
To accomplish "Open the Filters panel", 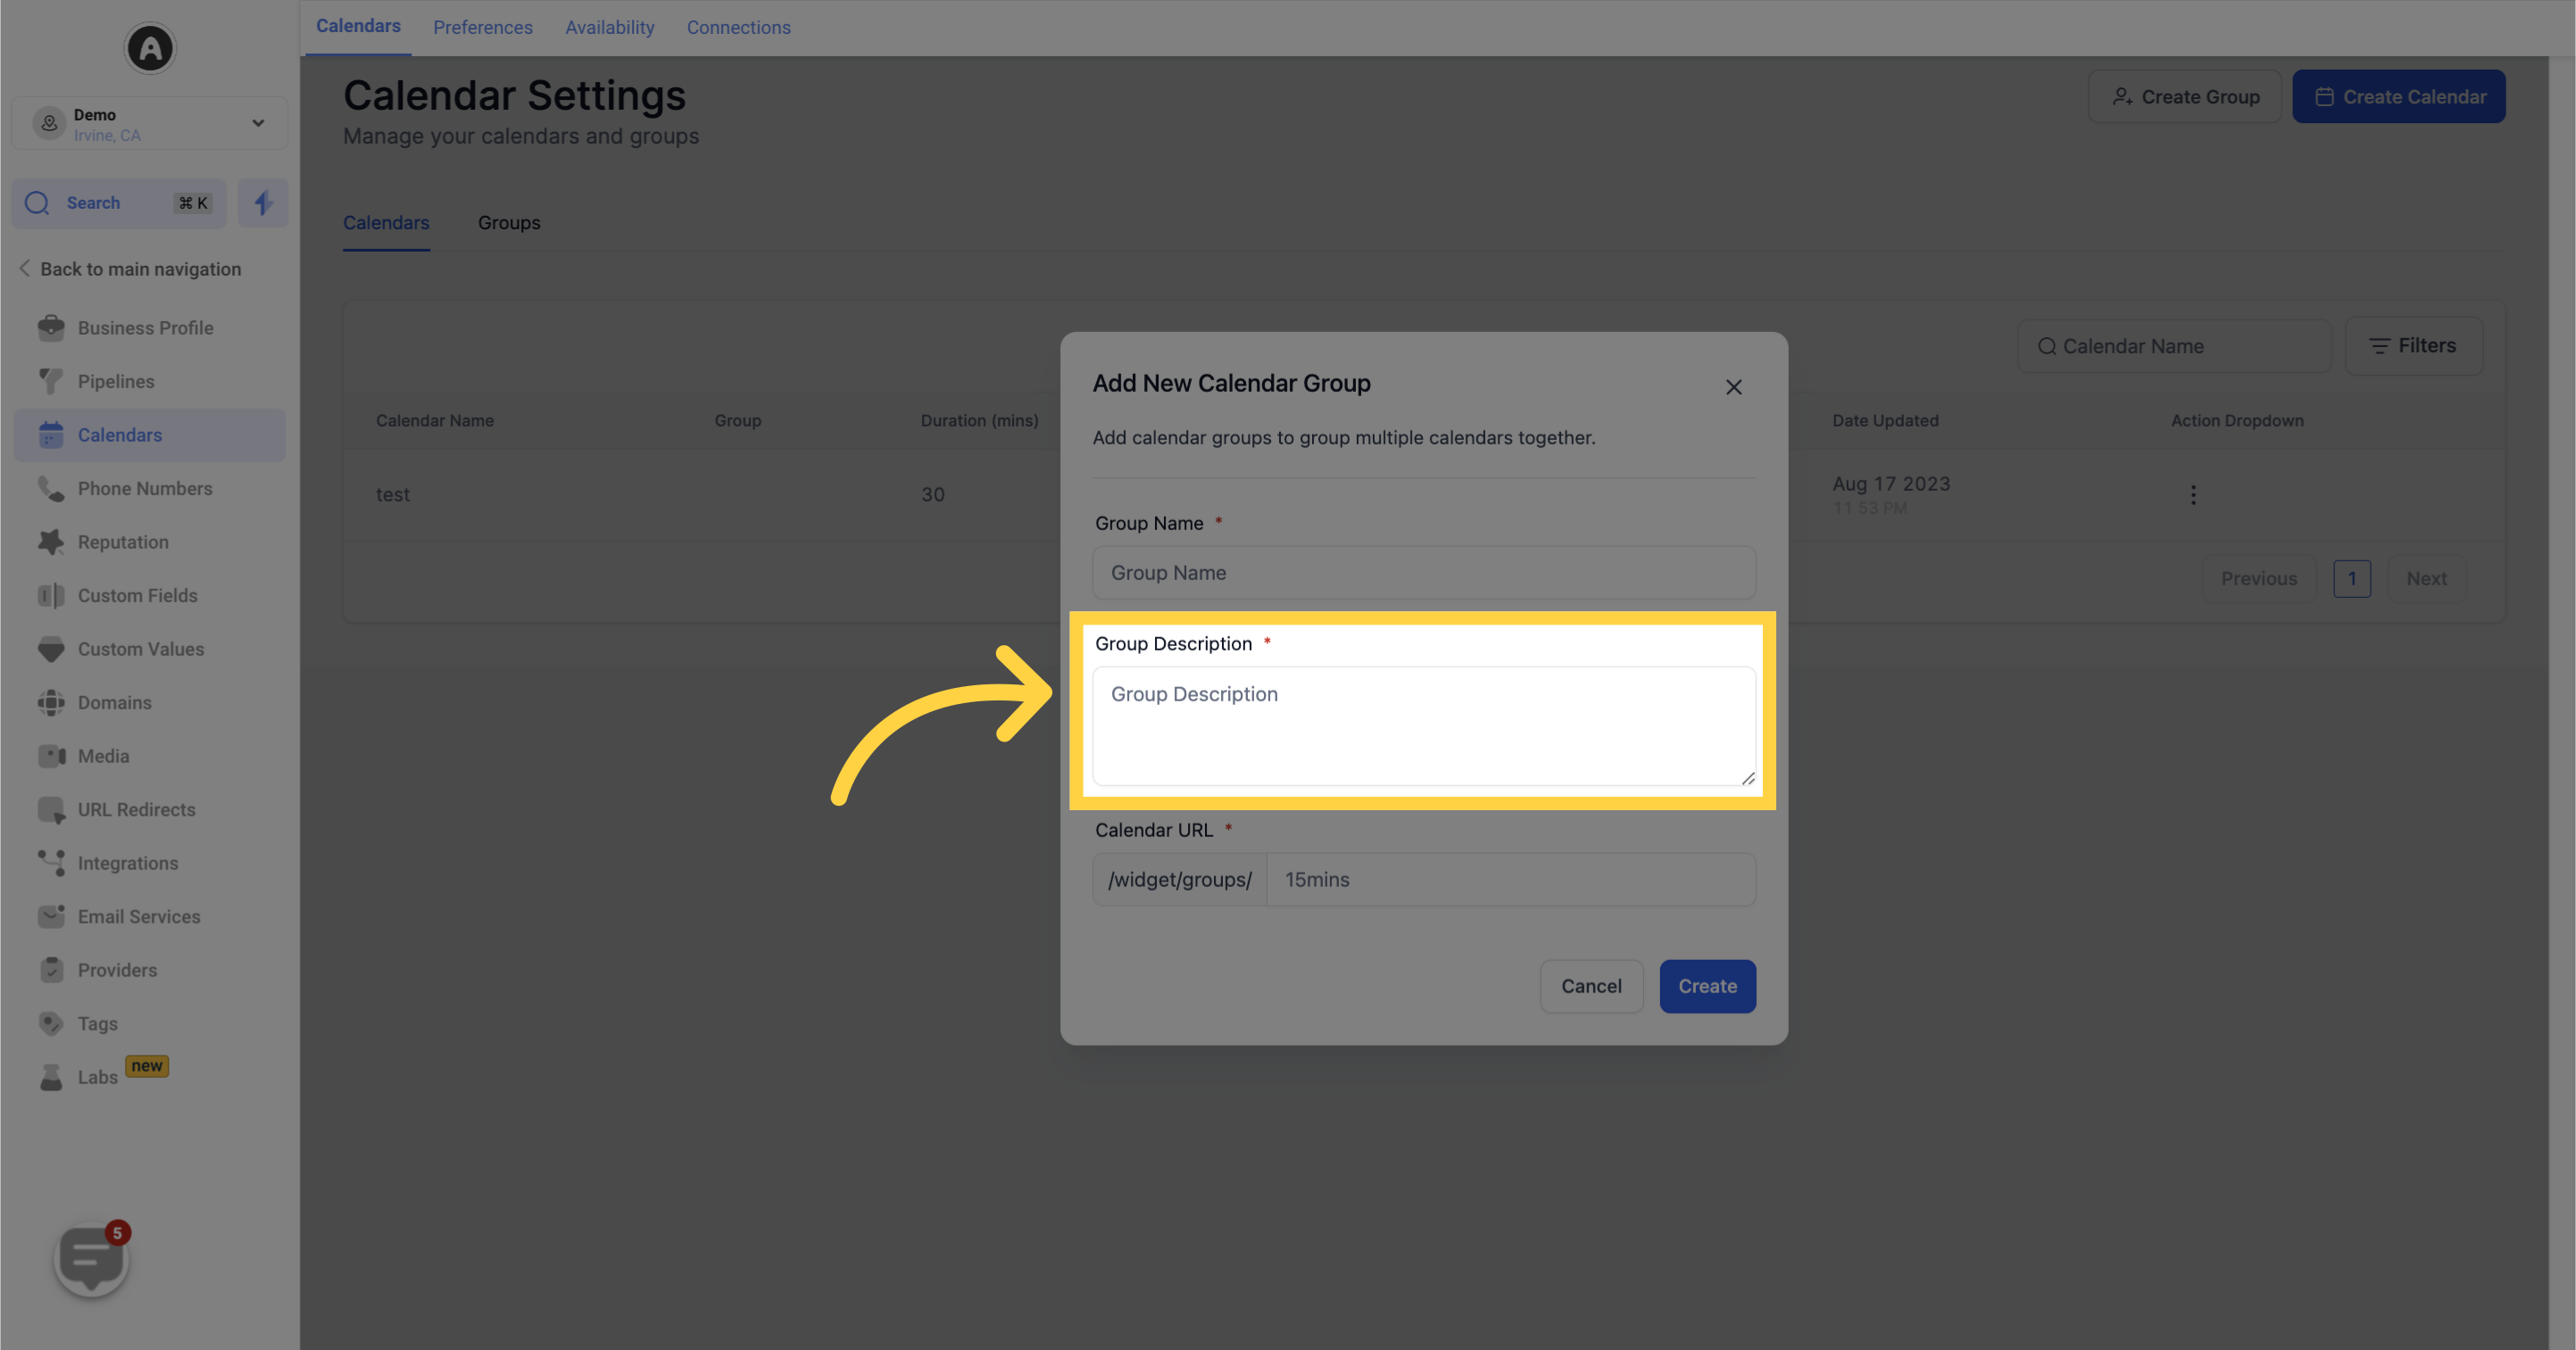I will click(2414, 345).
